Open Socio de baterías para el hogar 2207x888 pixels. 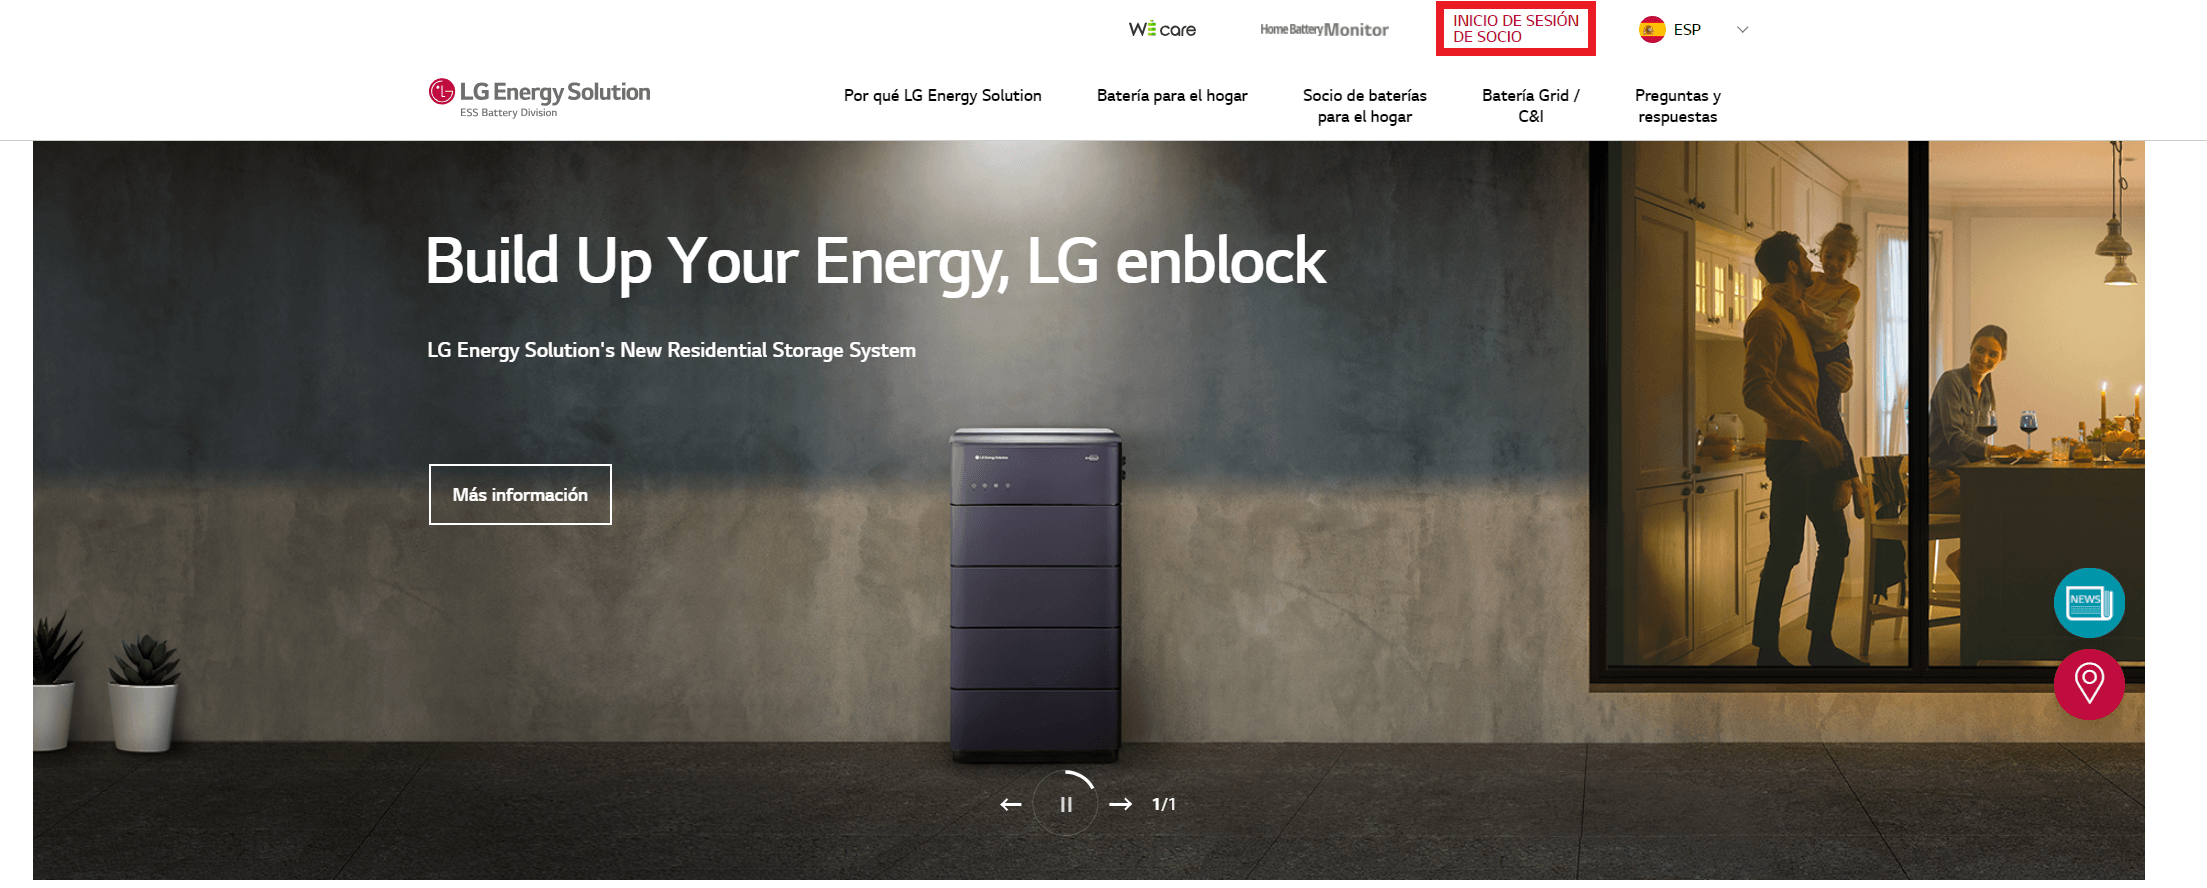[1365, 106]
